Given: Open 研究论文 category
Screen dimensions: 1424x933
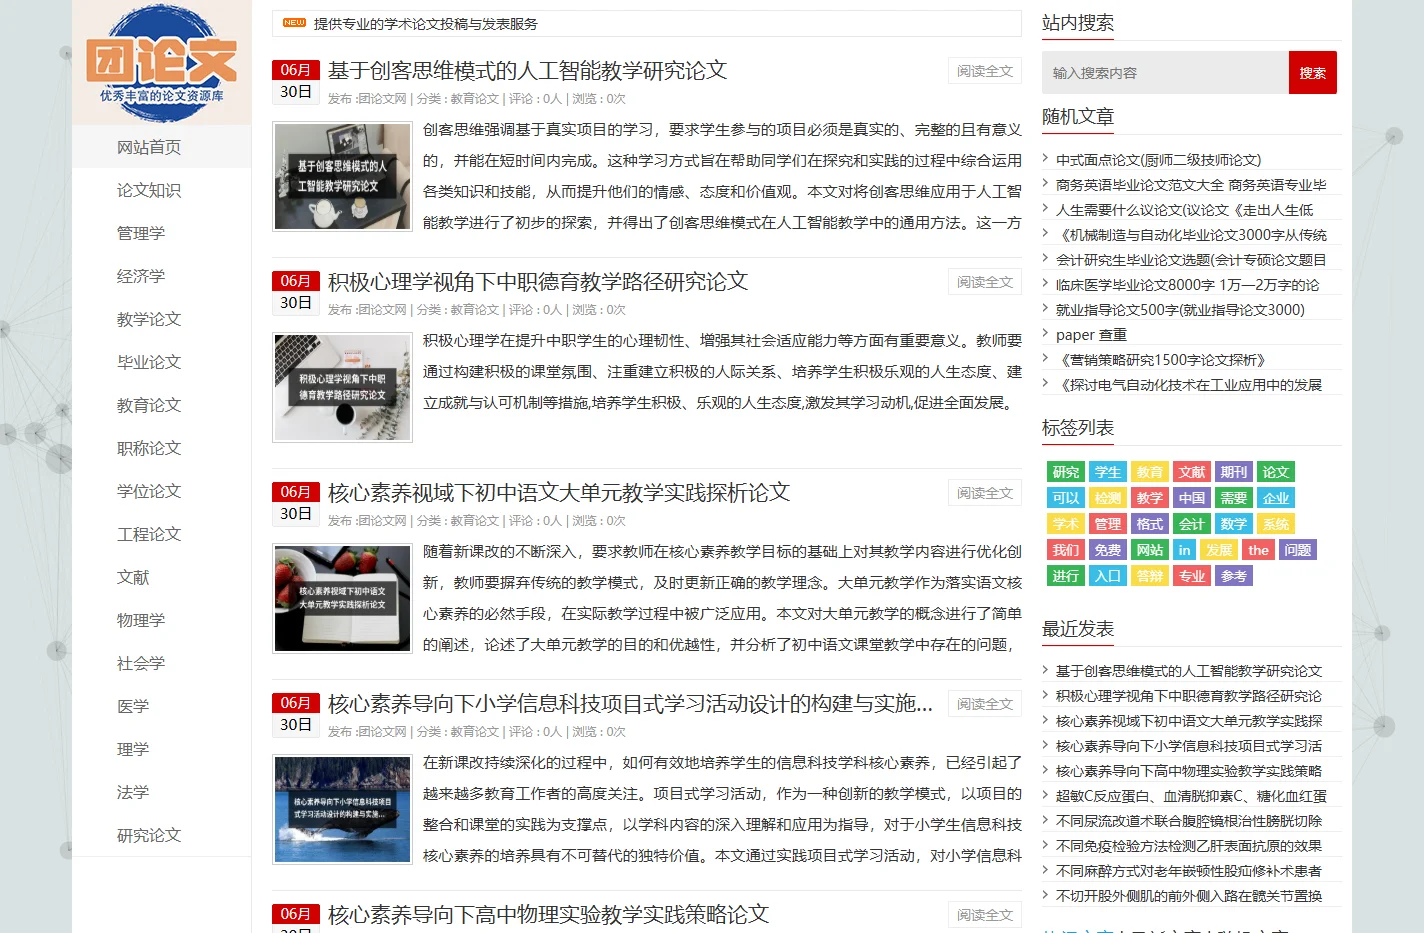Looking at the screenshot, I should [149, 835].
